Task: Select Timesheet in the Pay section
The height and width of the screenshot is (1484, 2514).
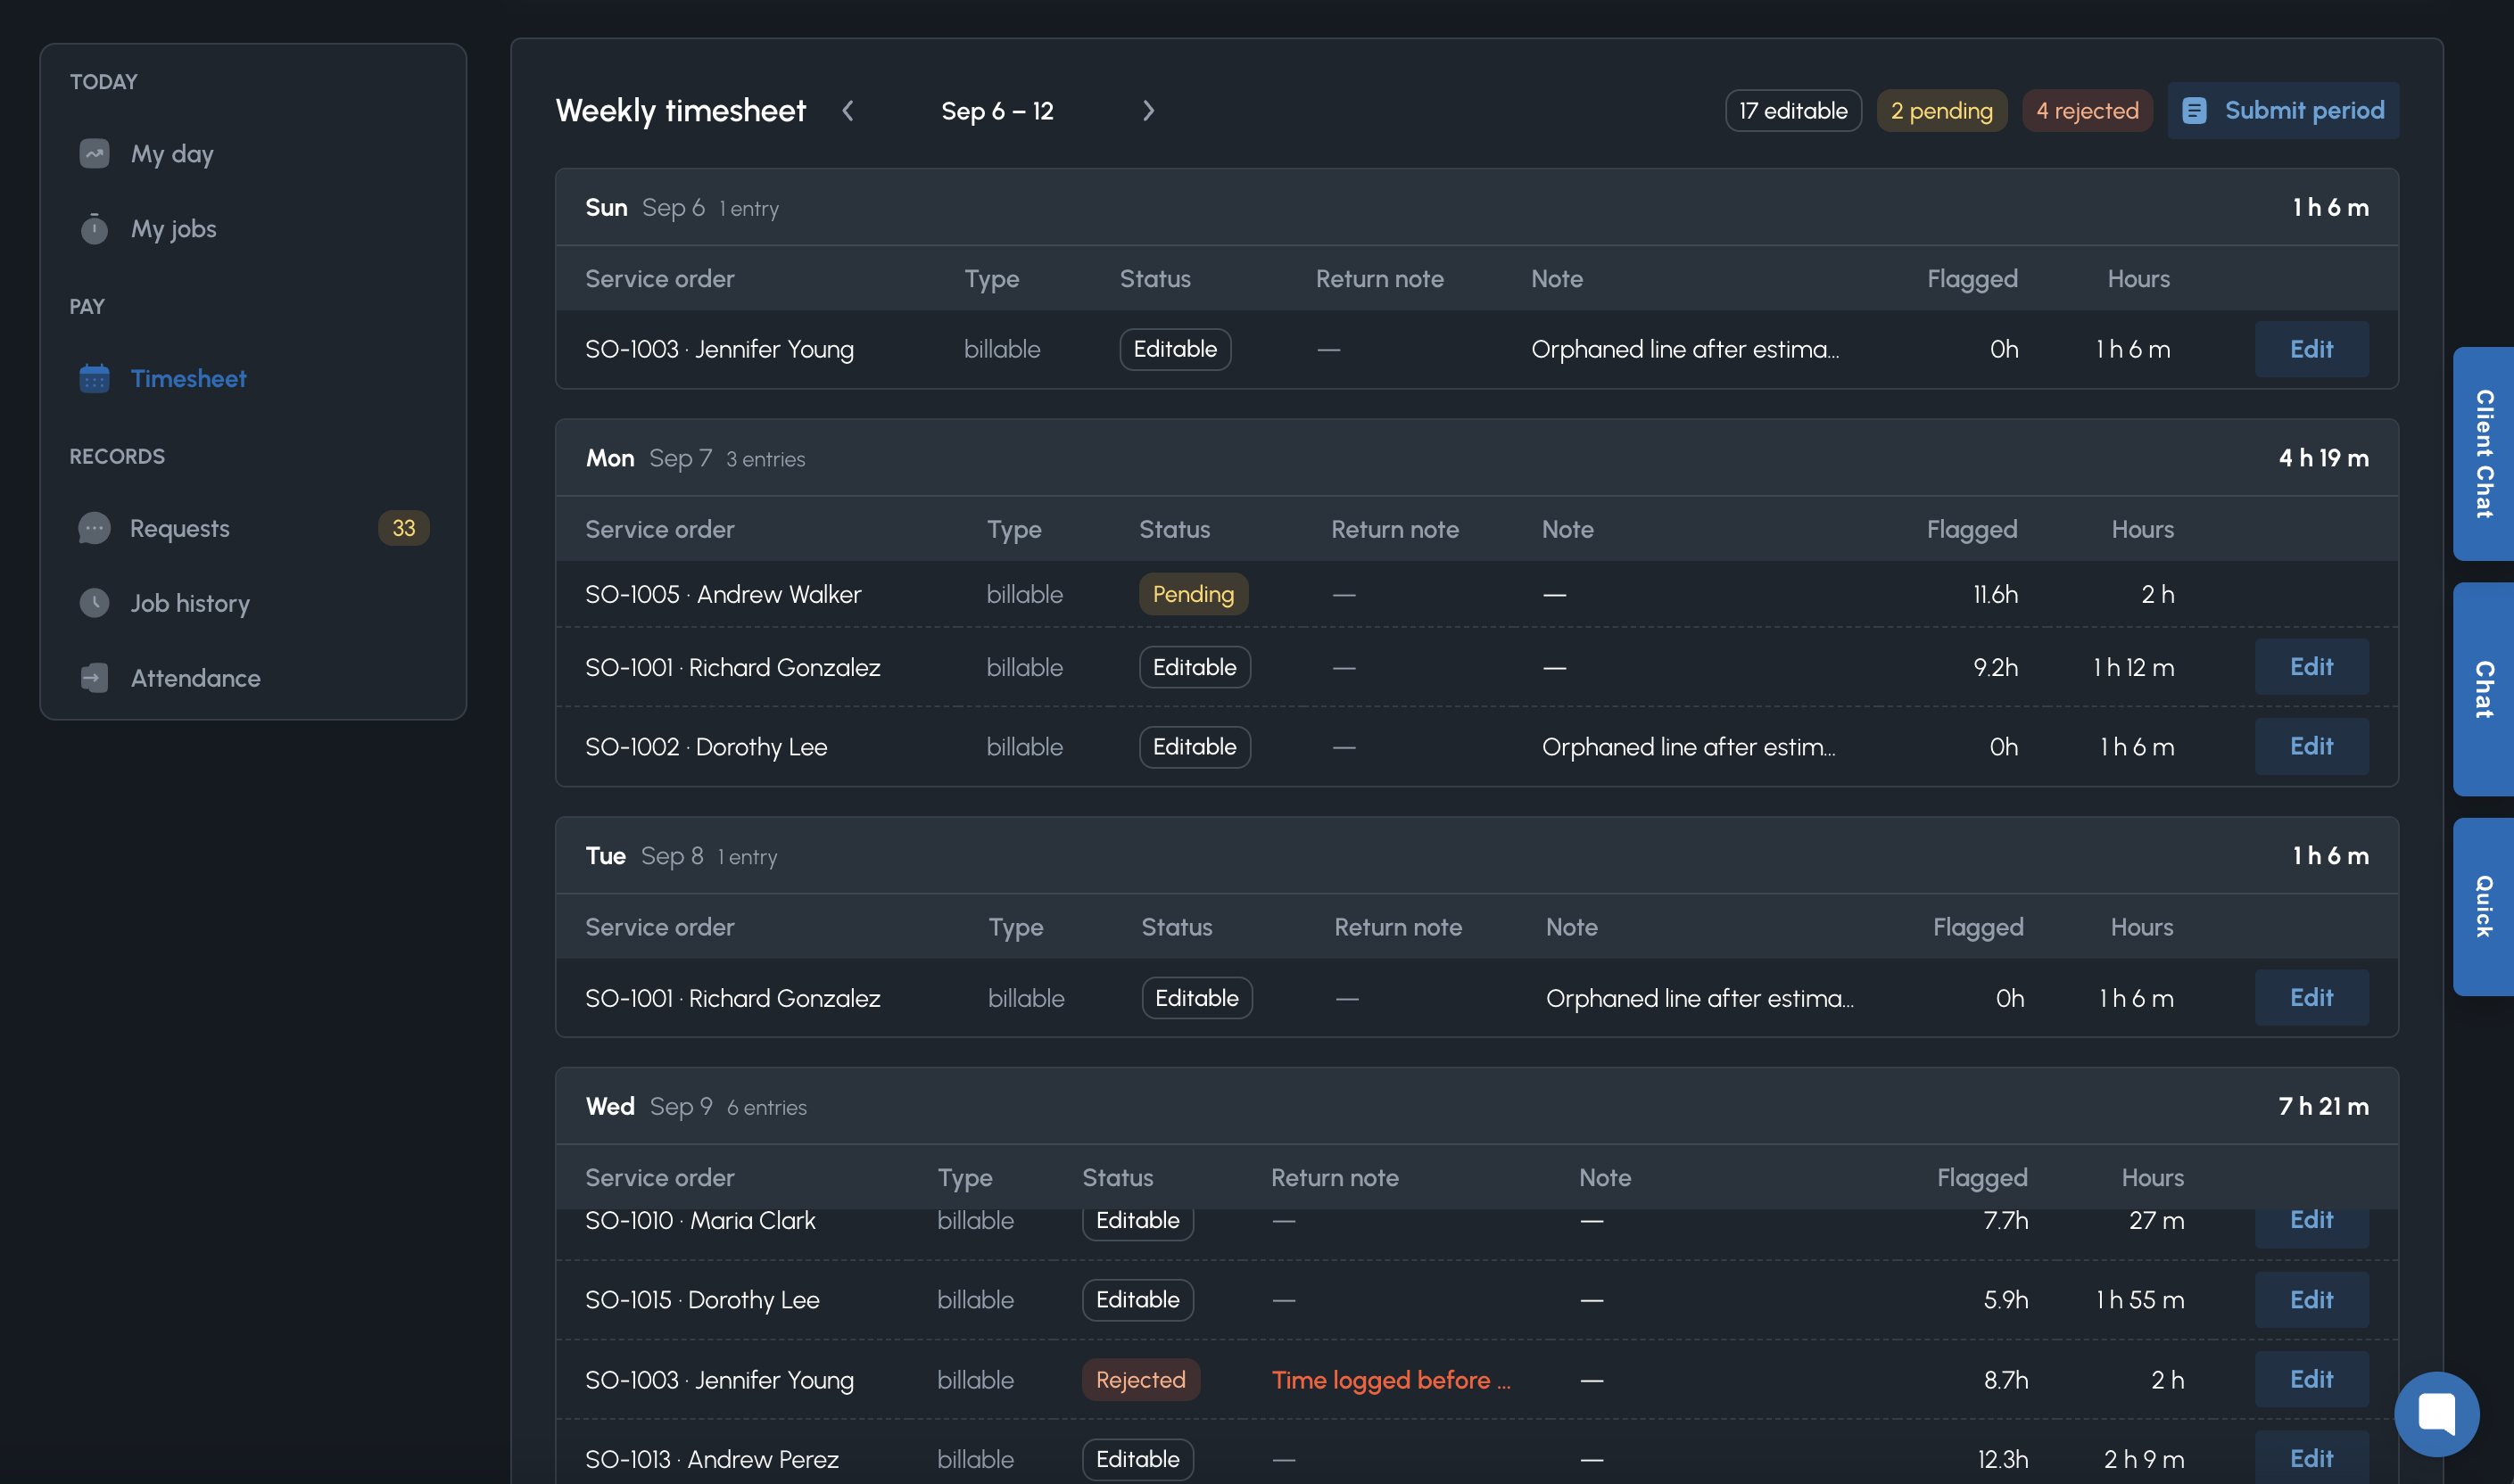Action: [253, 379]
